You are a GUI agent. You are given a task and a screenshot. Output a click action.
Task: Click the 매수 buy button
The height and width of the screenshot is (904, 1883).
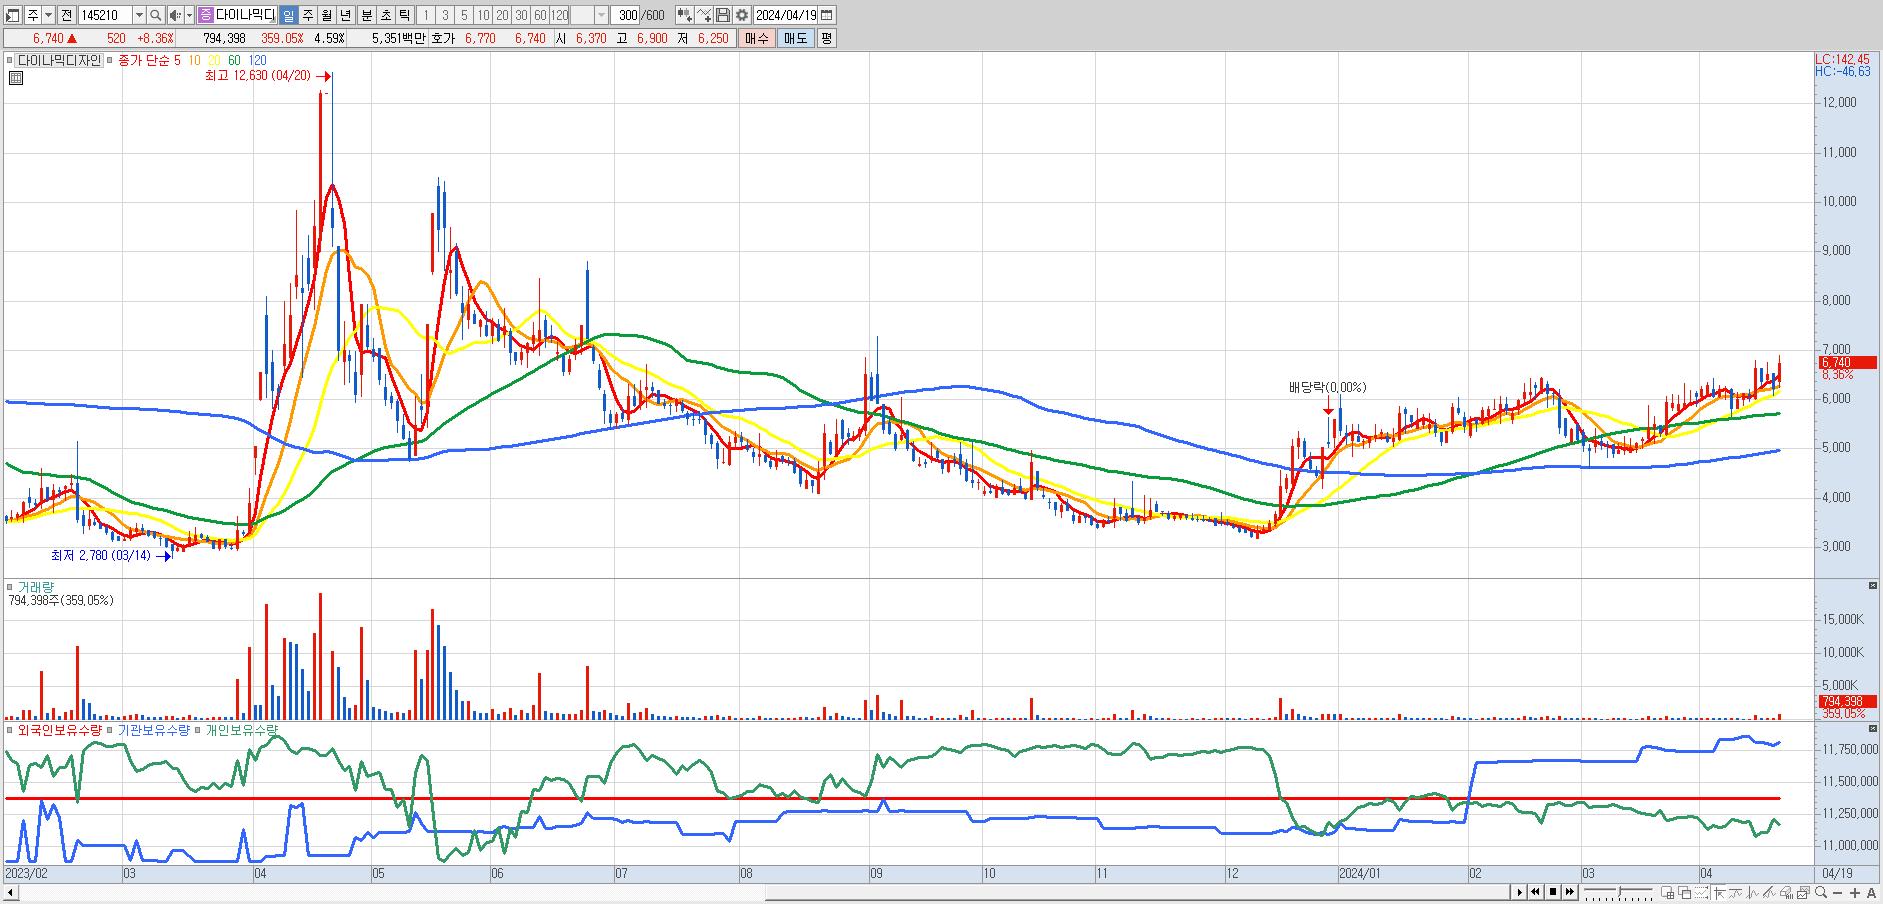(x=757, y=38)
